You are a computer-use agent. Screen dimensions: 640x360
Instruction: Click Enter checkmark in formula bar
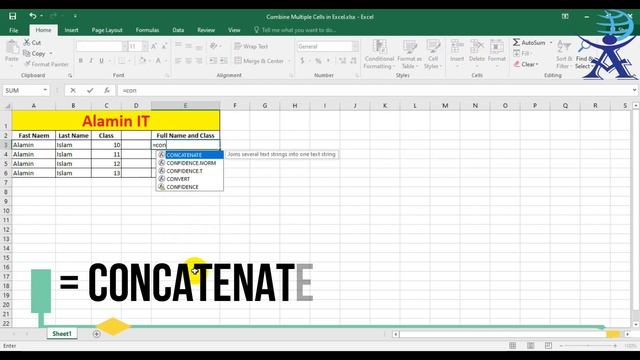tap(90, 90)
